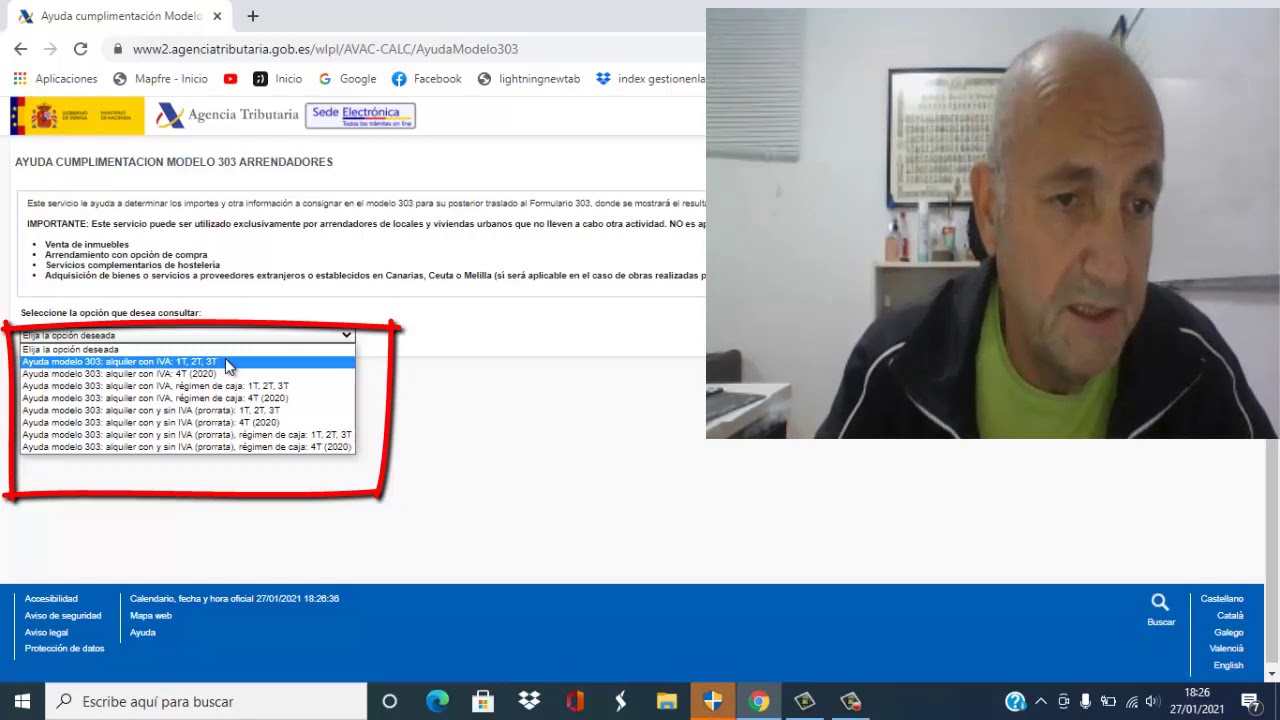Open the YouTube bookmark
Viewport: 1280px width, 720px height.
tap(230, 79)
